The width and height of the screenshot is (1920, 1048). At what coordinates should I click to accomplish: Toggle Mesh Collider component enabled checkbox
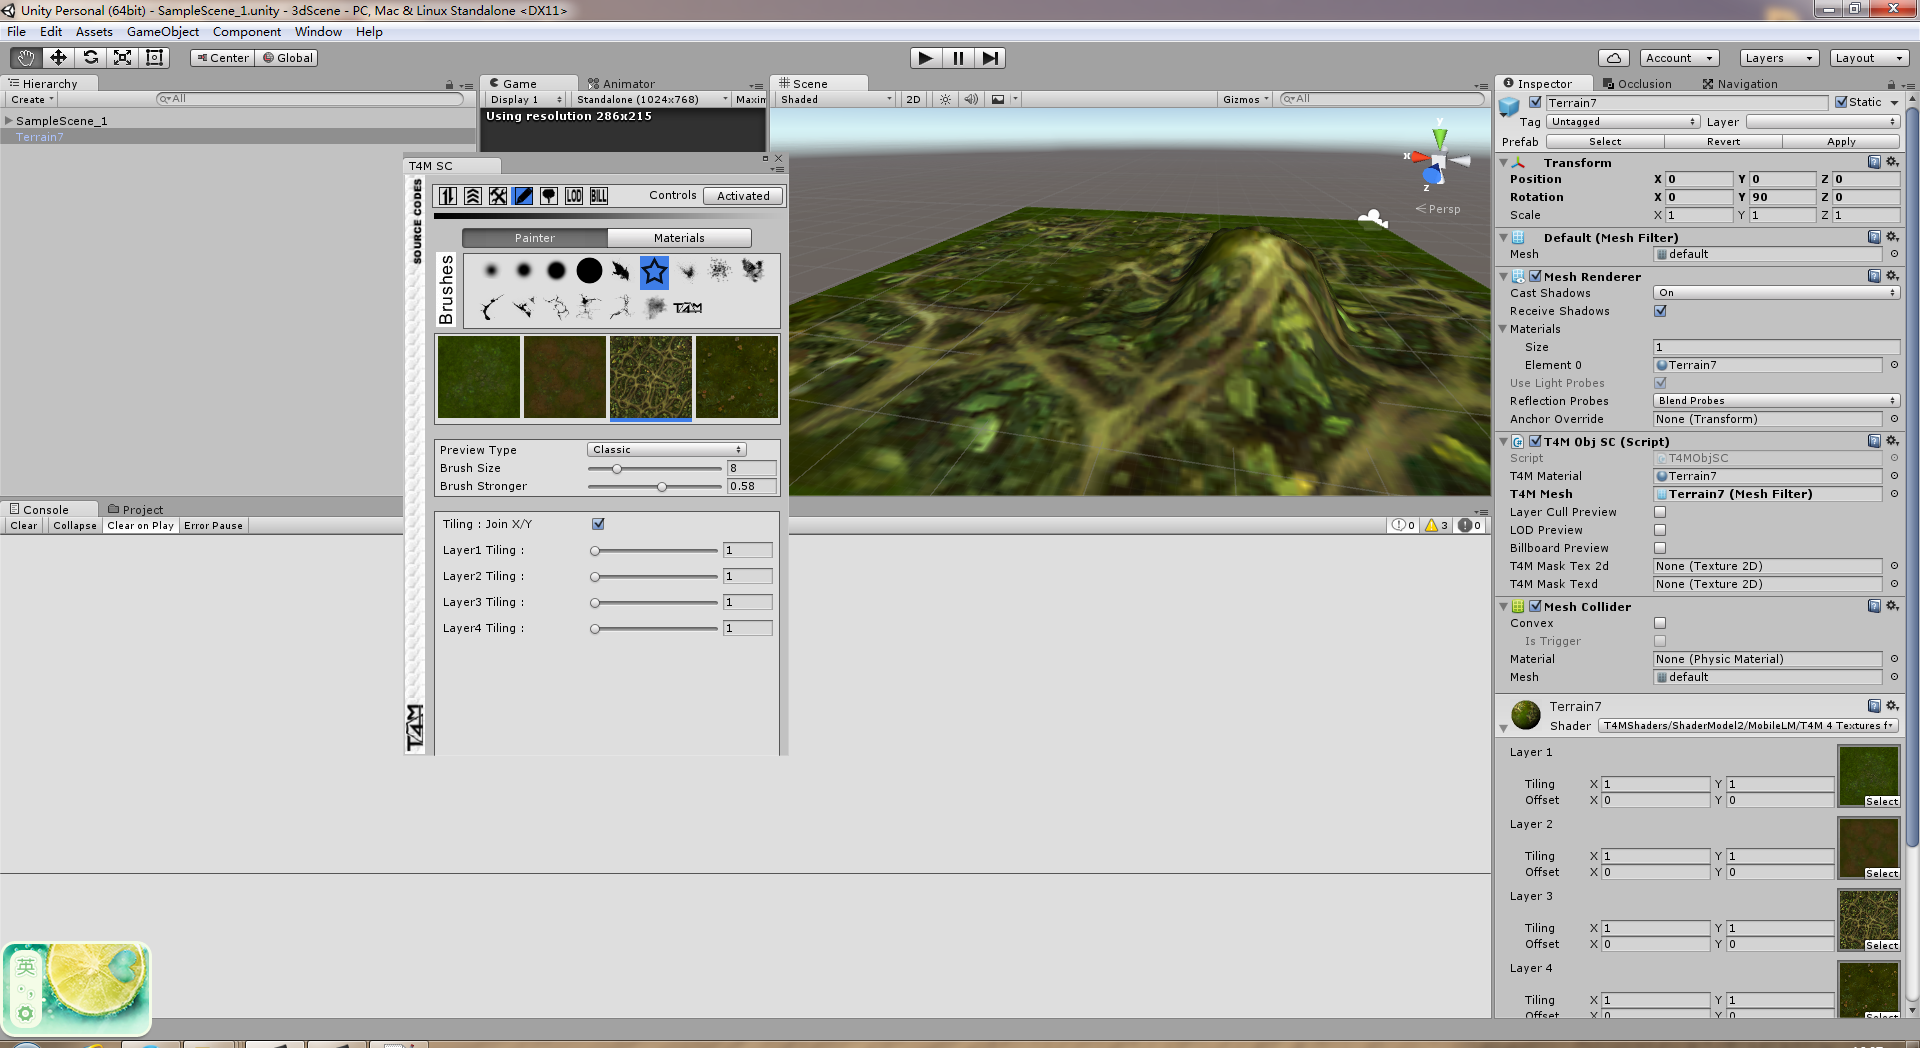coord(1536,606)
